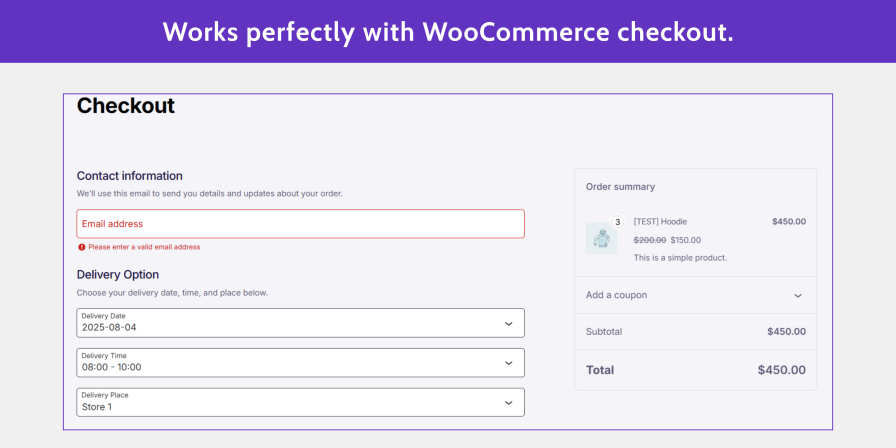
Task: Click the Add a coupon chevron icon
Action: (x=798, y=296)
